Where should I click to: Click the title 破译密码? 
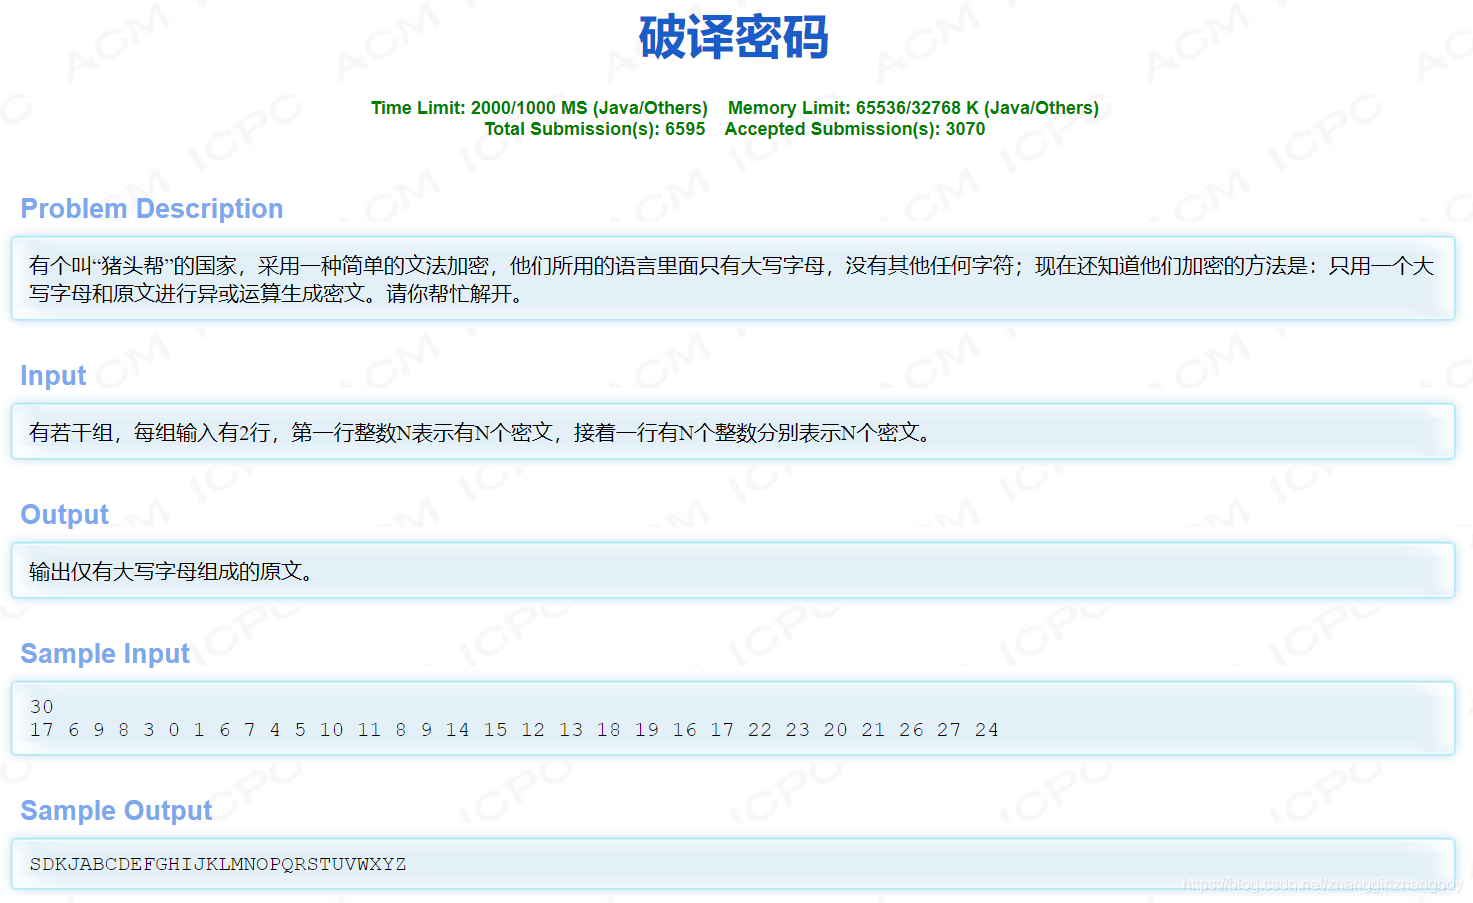734,38
